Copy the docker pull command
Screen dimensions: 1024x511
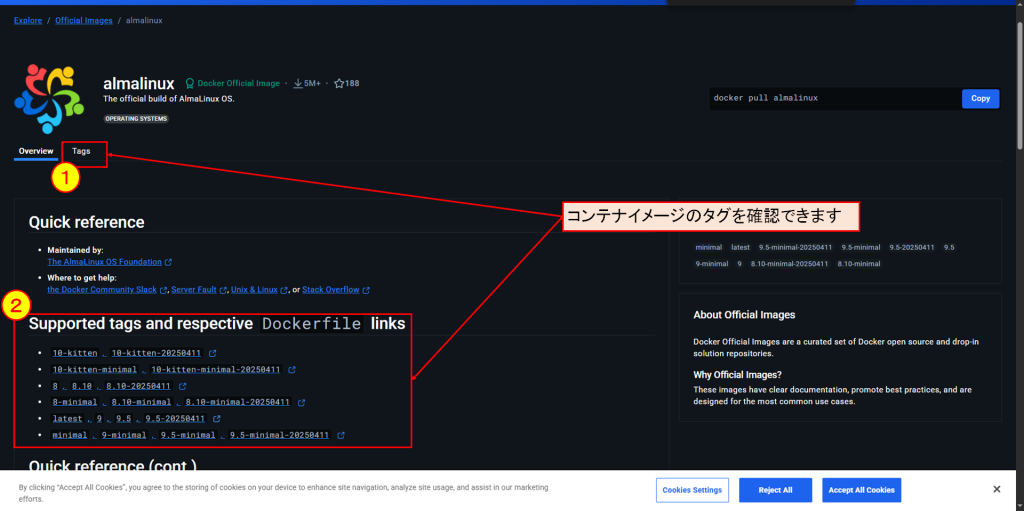click(980, 98)
